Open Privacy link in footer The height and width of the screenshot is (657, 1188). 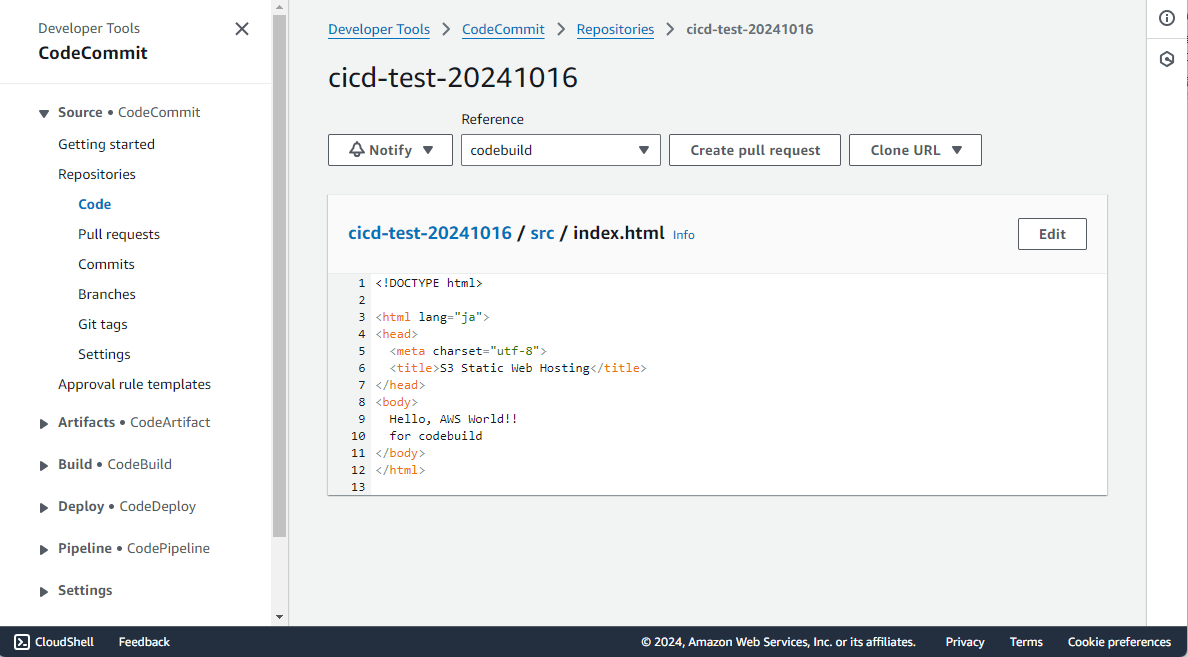point(965,642)
